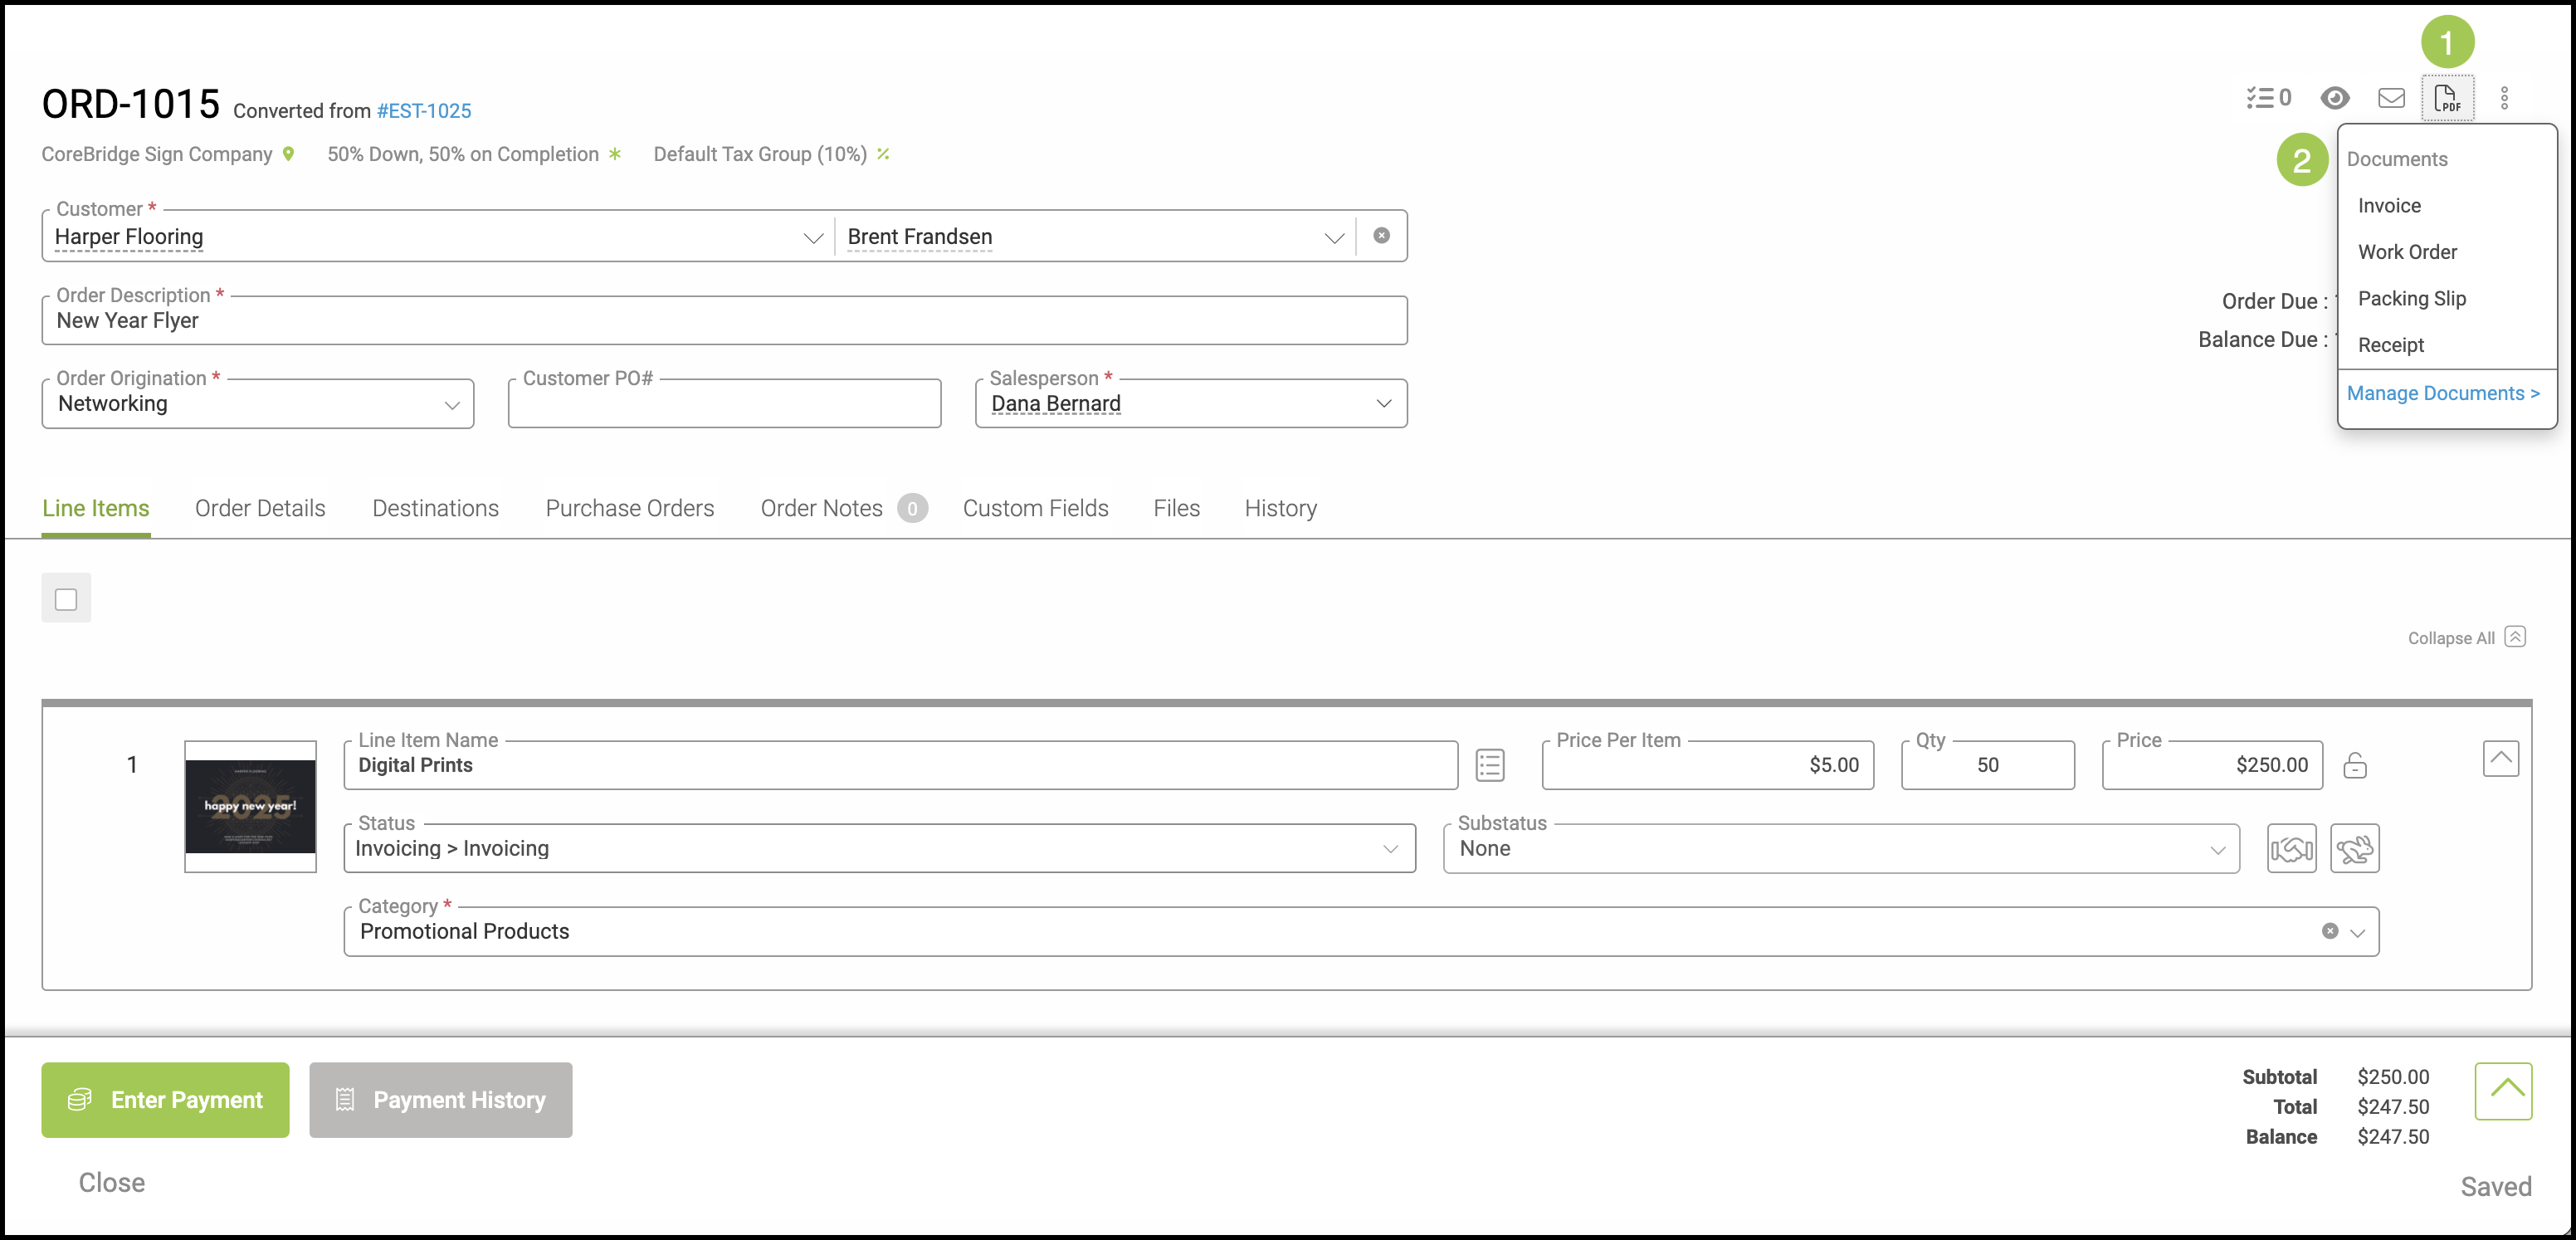Click the PDF documents icon
This screenshot has height=1240, width=2576.
[2446, 98]
